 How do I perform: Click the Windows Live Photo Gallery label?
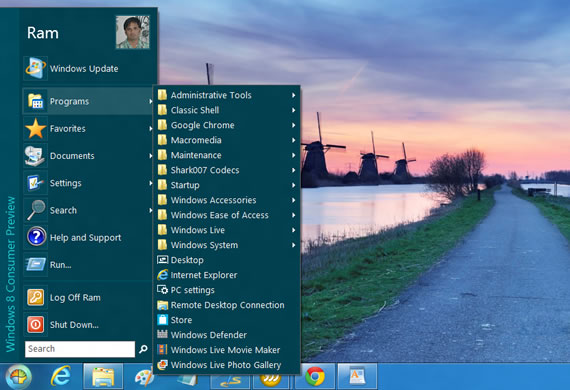click(226, 365)
